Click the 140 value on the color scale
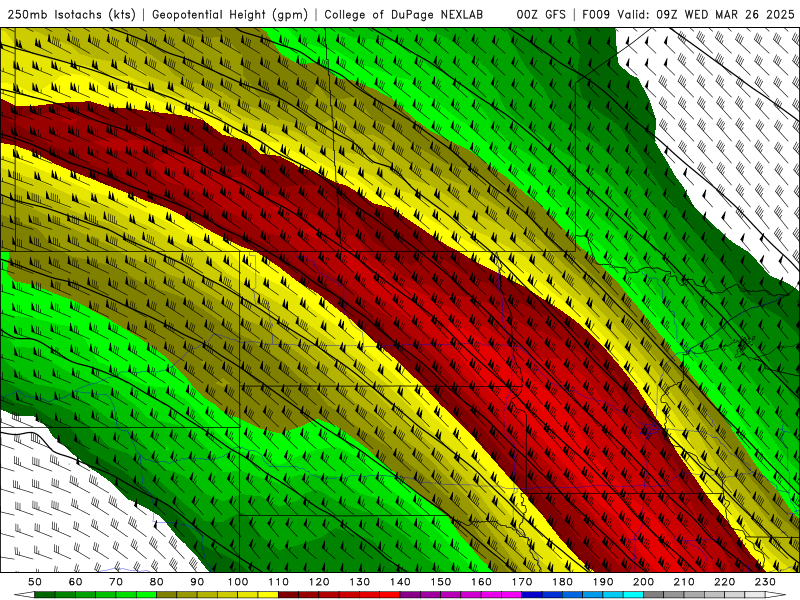This screenshot has height=600, width=800. [400, 582]
